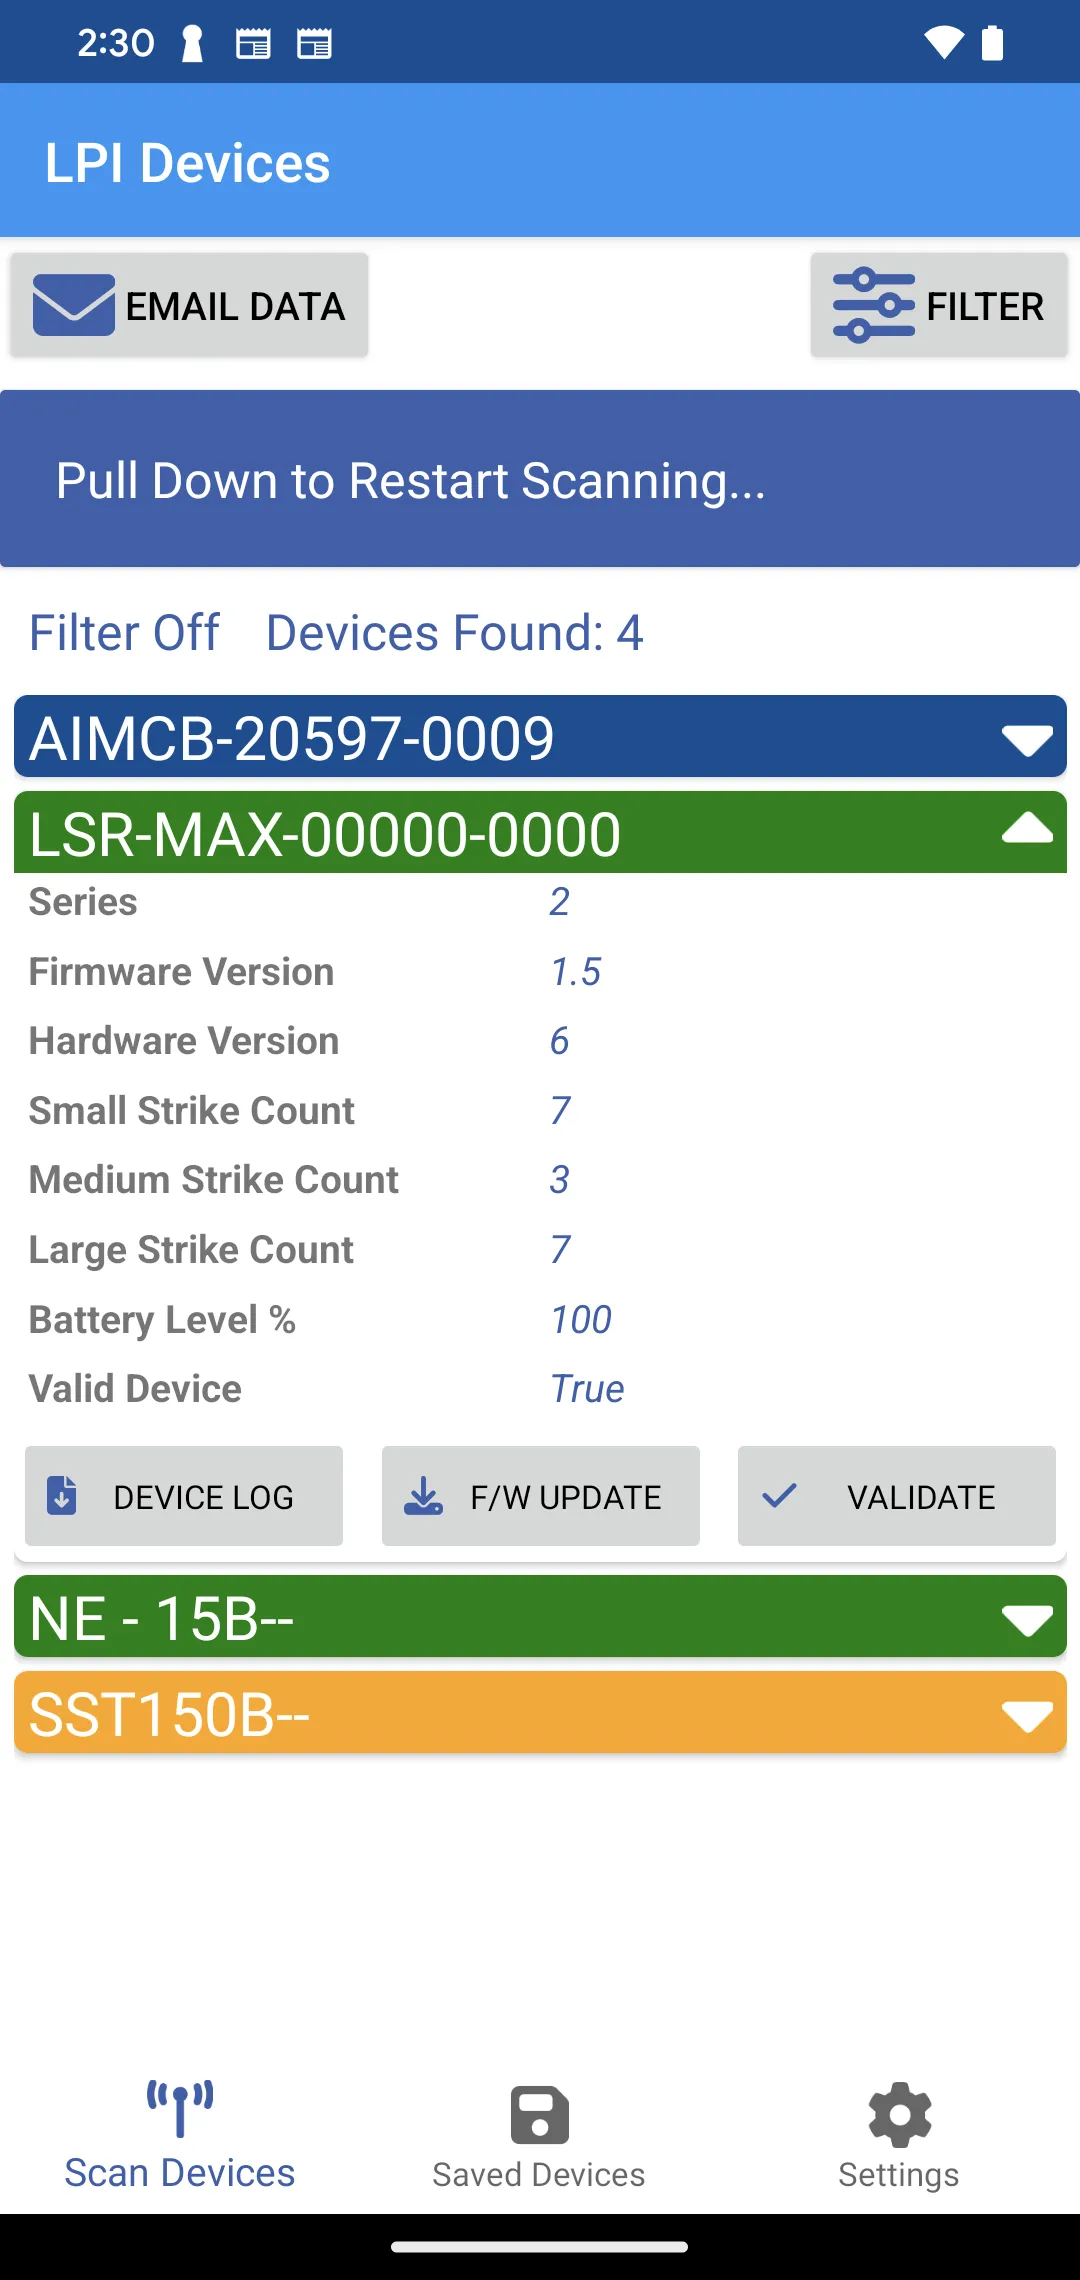Expand the SST150B-- dropdown arrow
The height and width of the screenshot is (2280, 1080).
(1027, 1716)
